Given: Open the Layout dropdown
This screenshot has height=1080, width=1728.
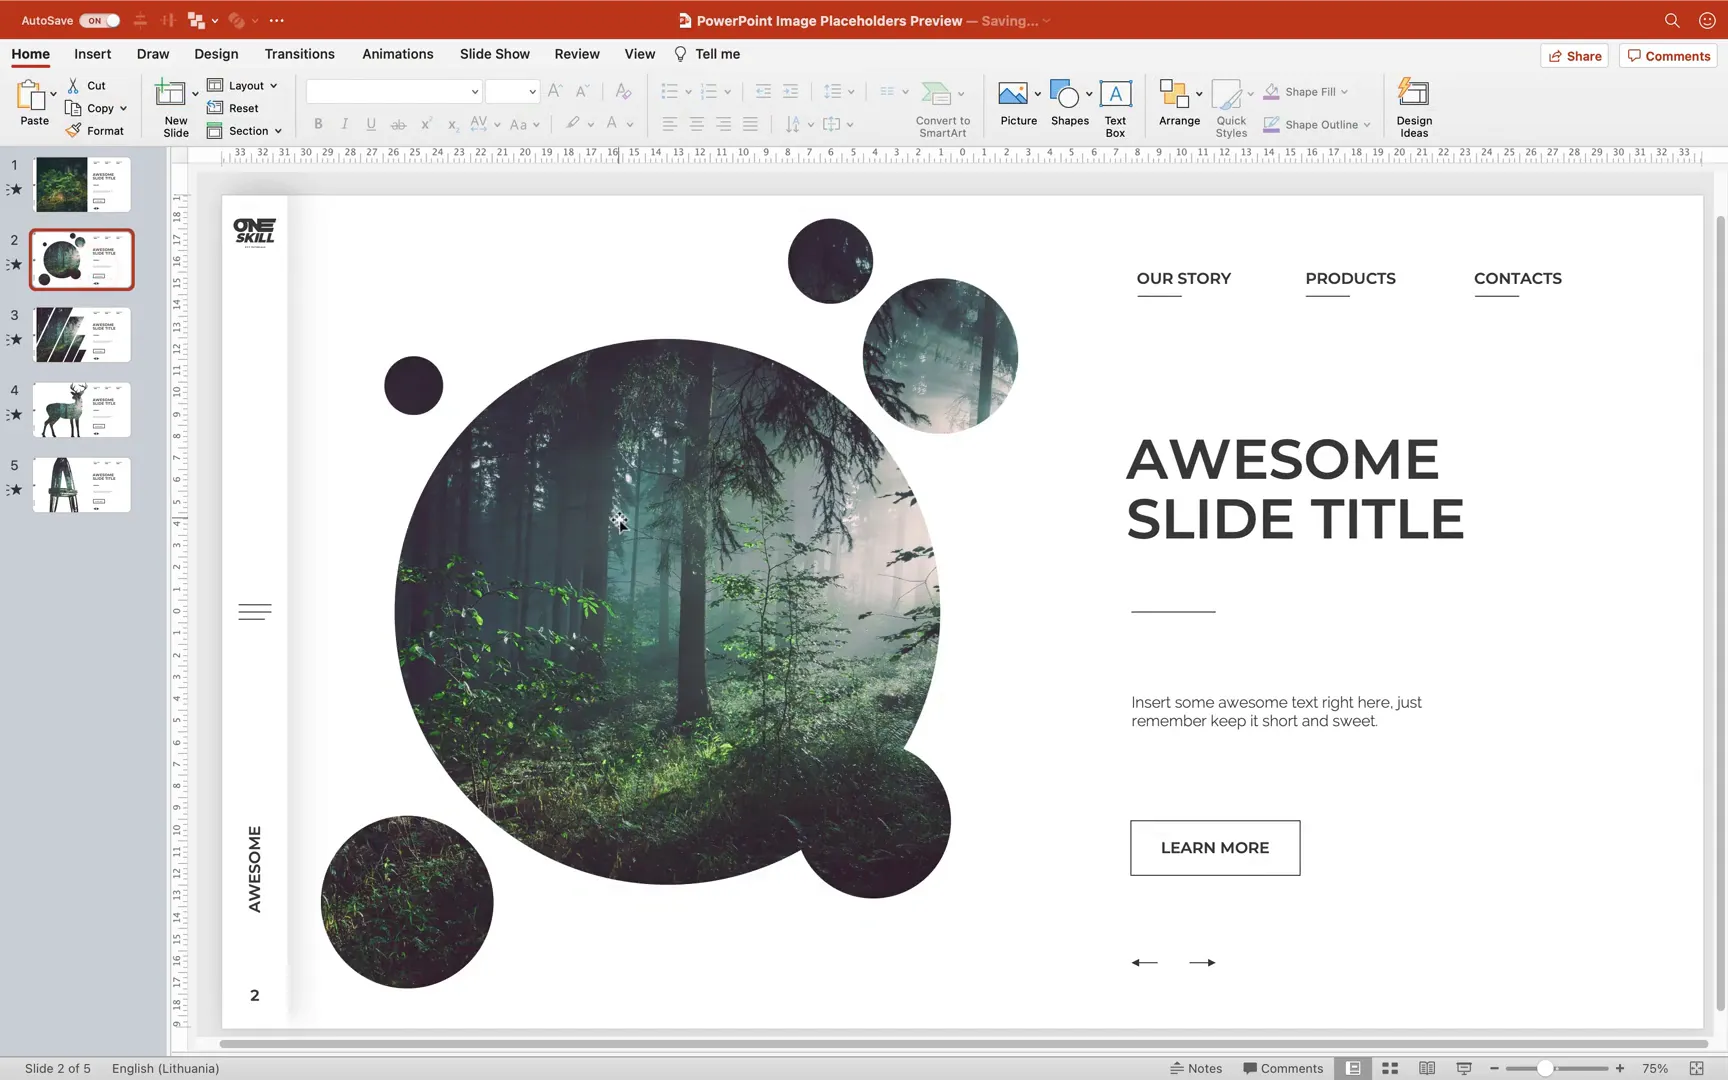Looking at the screenshot, I should click(242, 85).
